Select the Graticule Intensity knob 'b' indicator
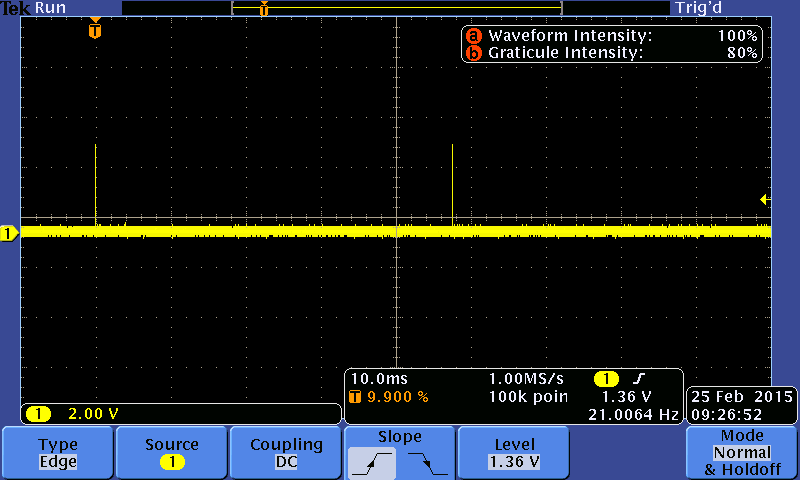Screen dimensions: 800x480 coord(474,53)
